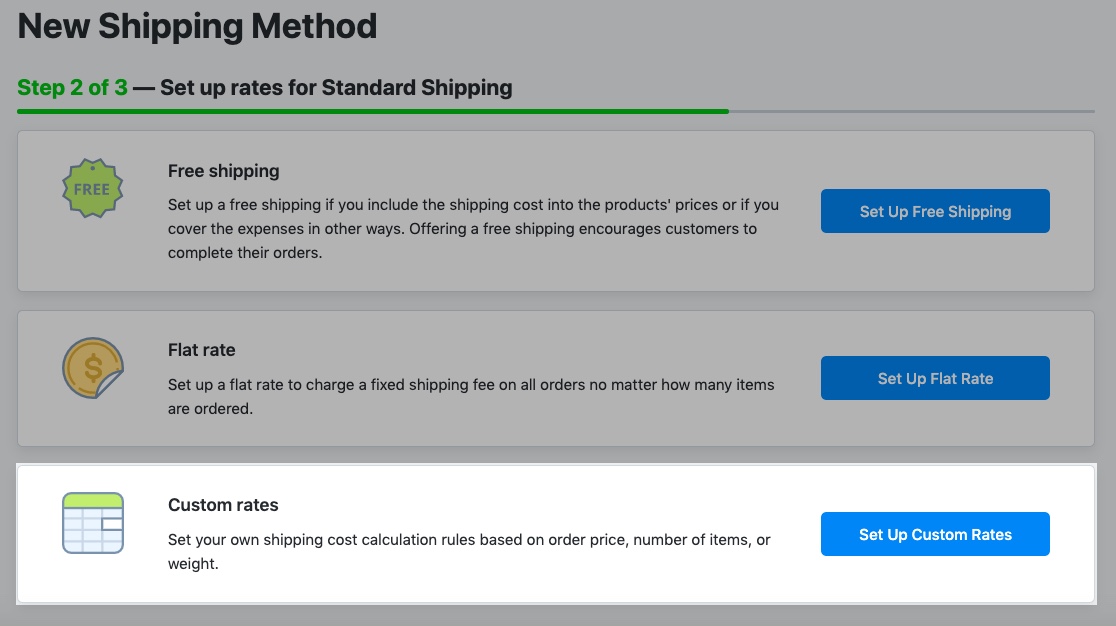
Task: Choose Set Up Custom Rates
Action: tap(935, 534)
